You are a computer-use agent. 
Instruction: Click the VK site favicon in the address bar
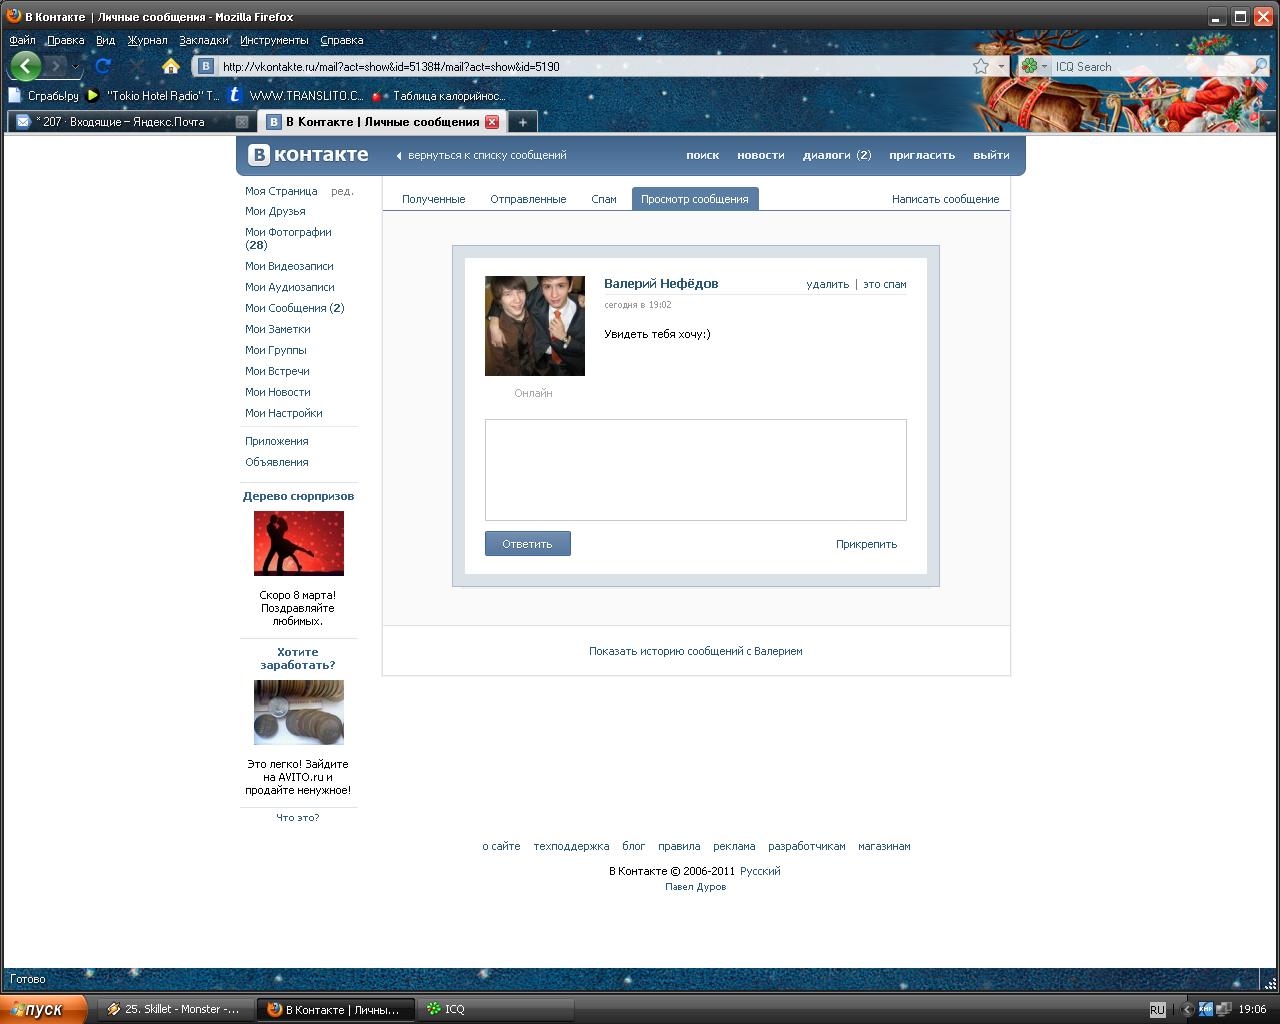206,66
